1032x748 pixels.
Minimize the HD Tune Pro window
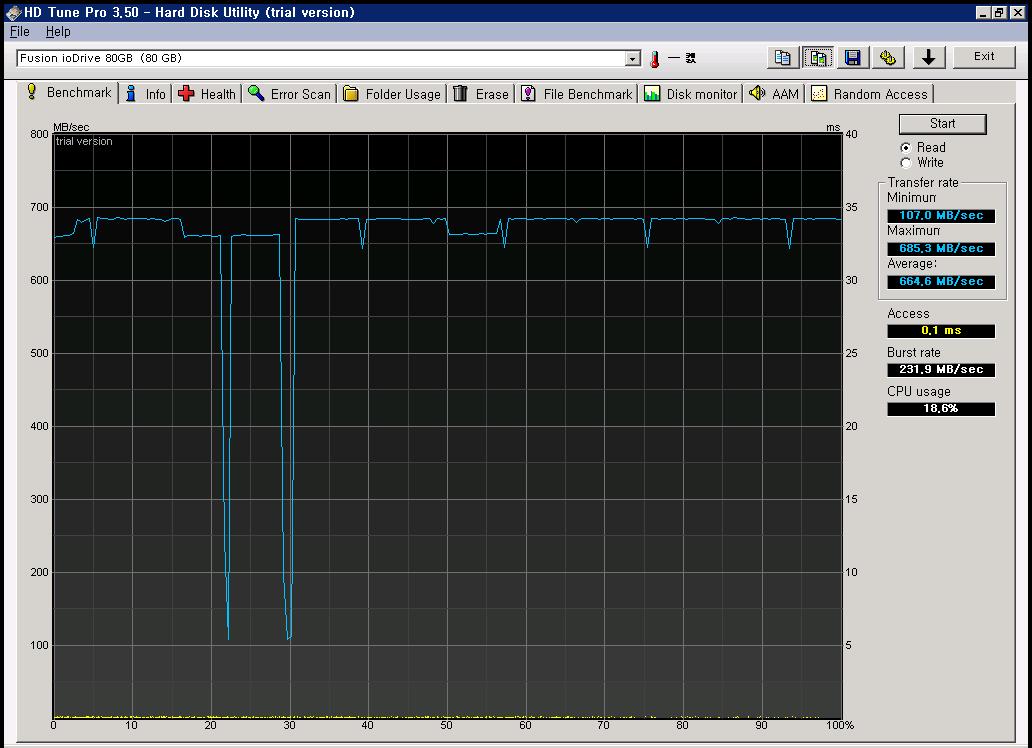click(983, 13)
